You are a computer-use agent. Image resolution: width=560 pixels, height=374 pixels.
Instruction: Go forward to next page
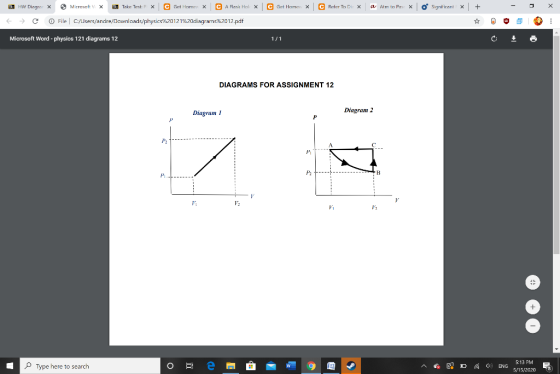22,21
